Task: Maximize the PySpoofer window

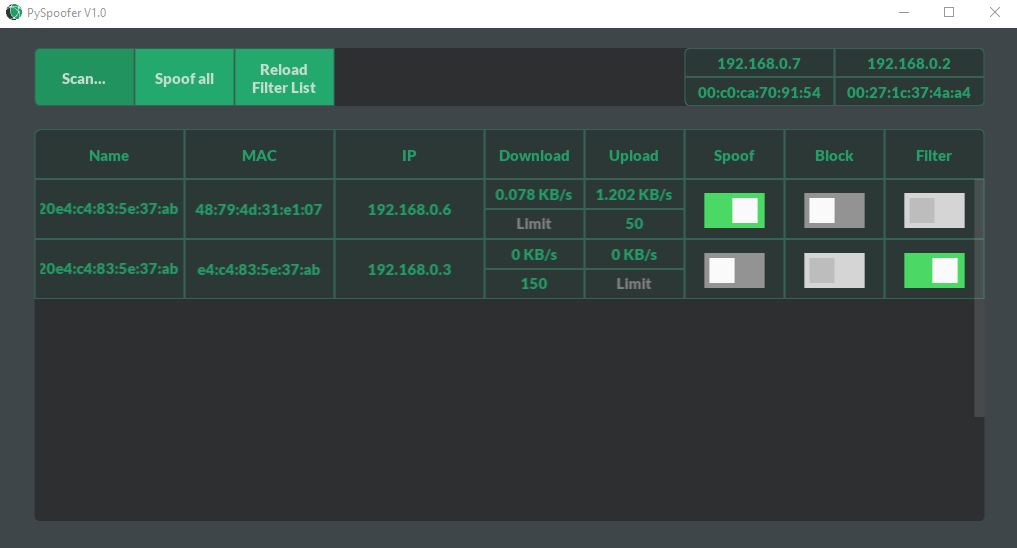Action: pyautogui.click(x=949, y=12)
